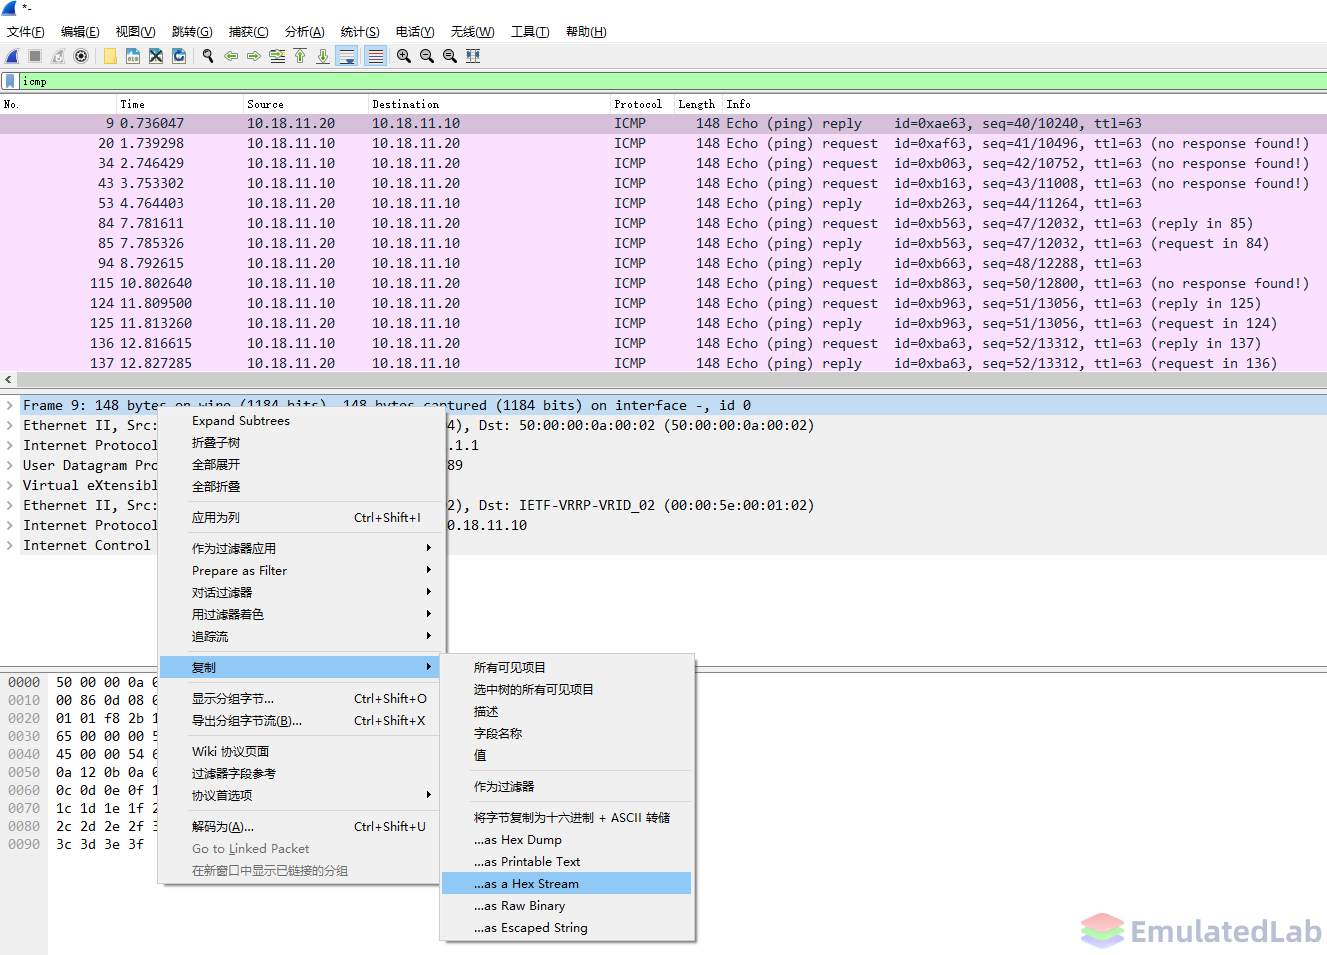The height and width of the screenshot is (955, 1327).
Task: Select 导出分组字节流(B)... entry
Action: tap(301, 720)
